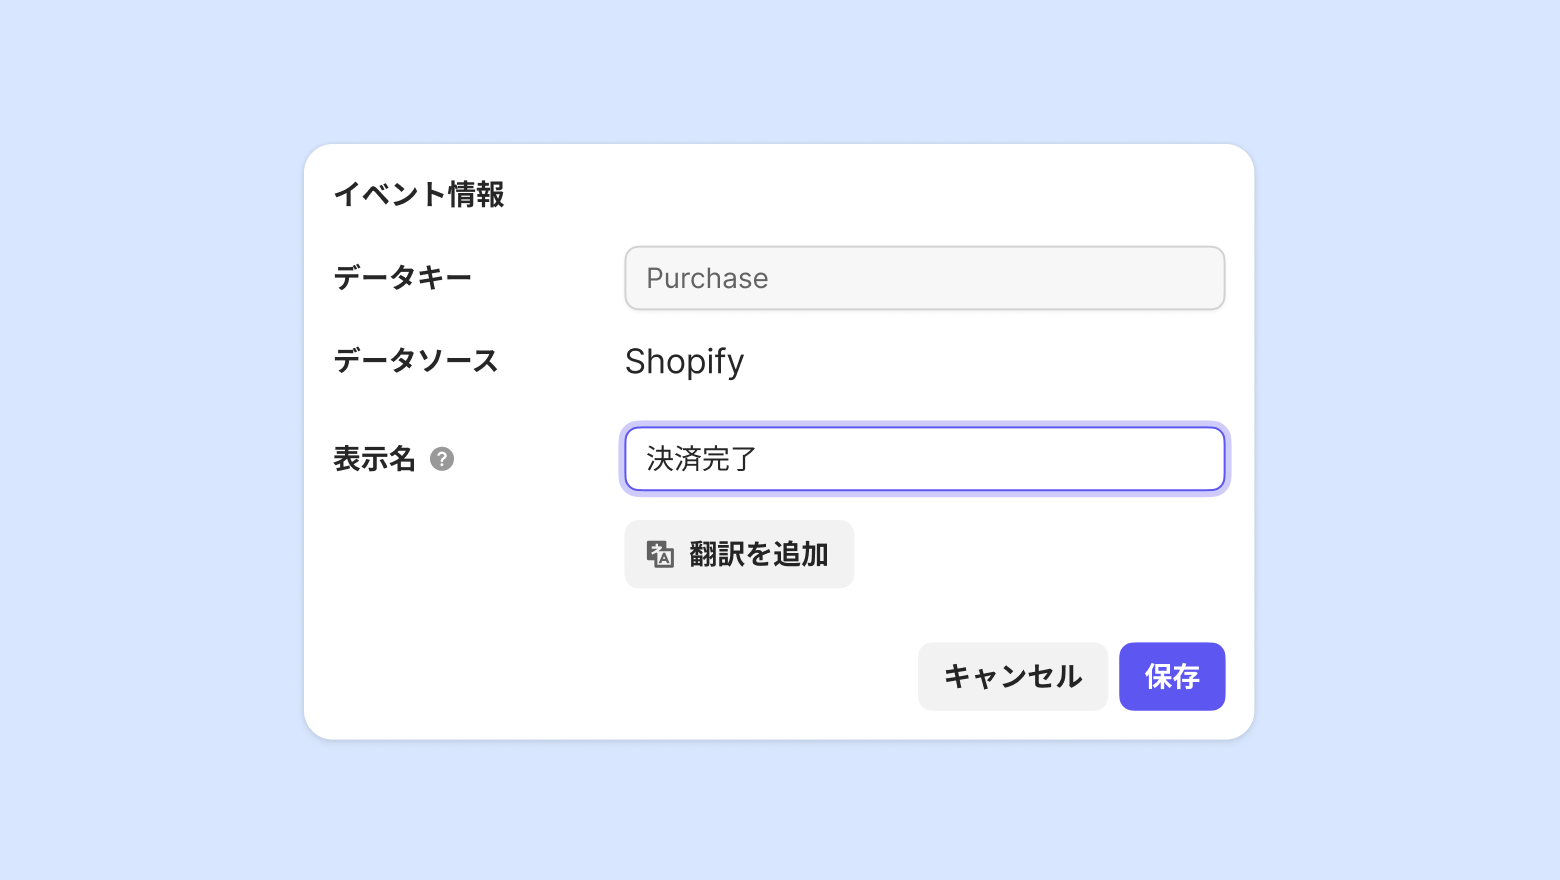
Task: Click the Purchase placeholder text
Action: coord(707,278)
